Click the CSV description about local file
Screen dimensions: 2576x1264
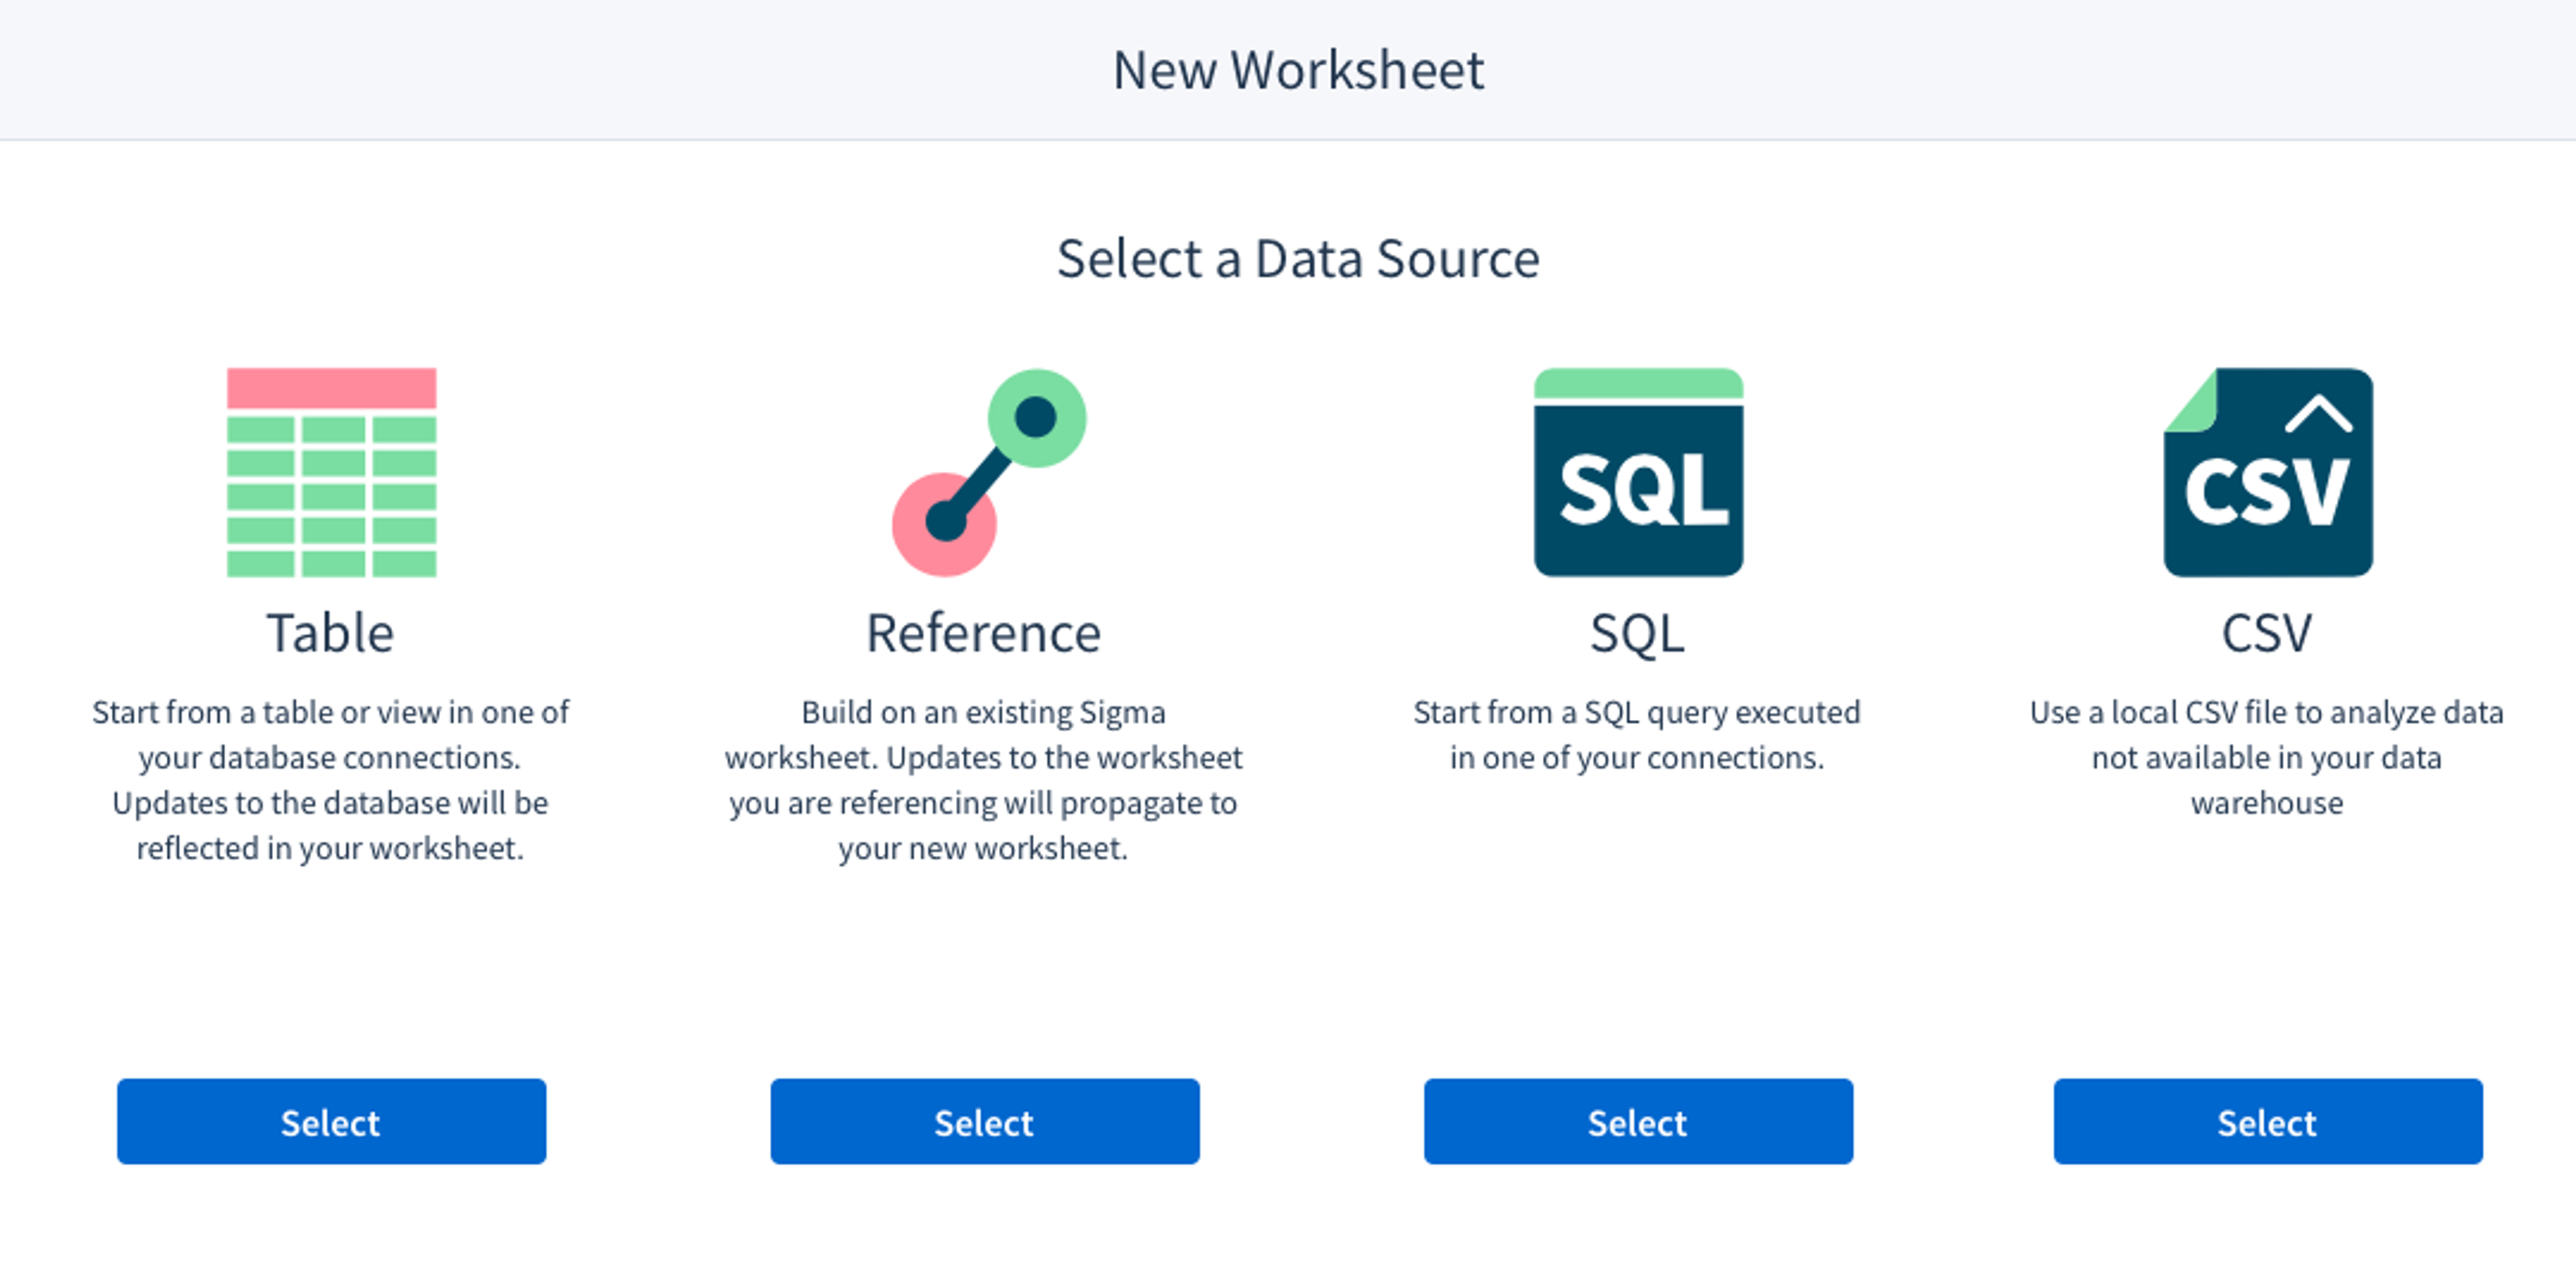coord(2266,757)
